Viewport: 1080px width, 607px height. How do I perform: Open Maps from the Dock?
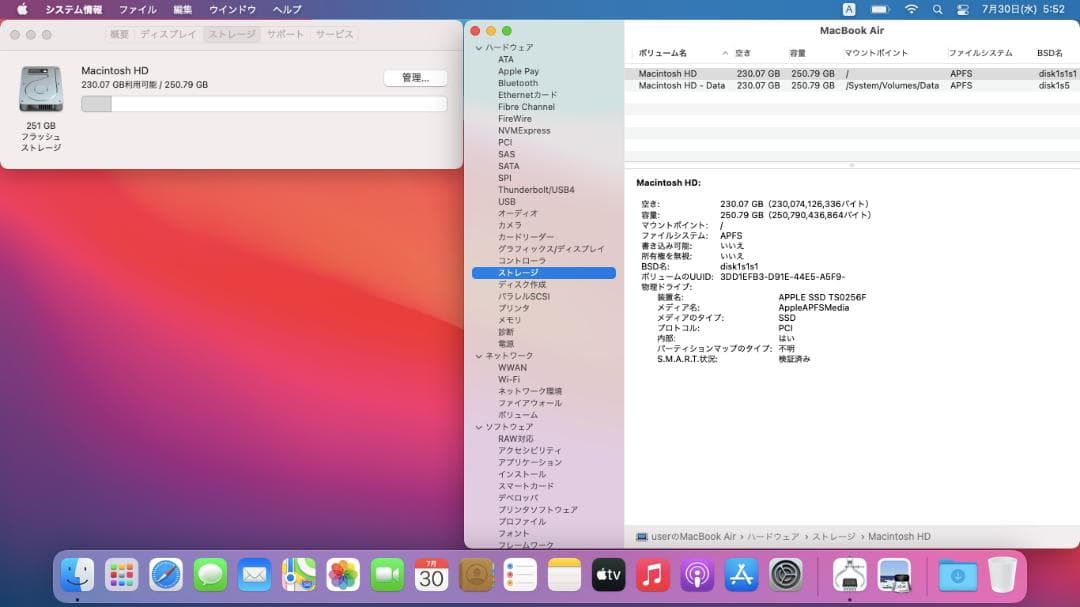(298, 576)
